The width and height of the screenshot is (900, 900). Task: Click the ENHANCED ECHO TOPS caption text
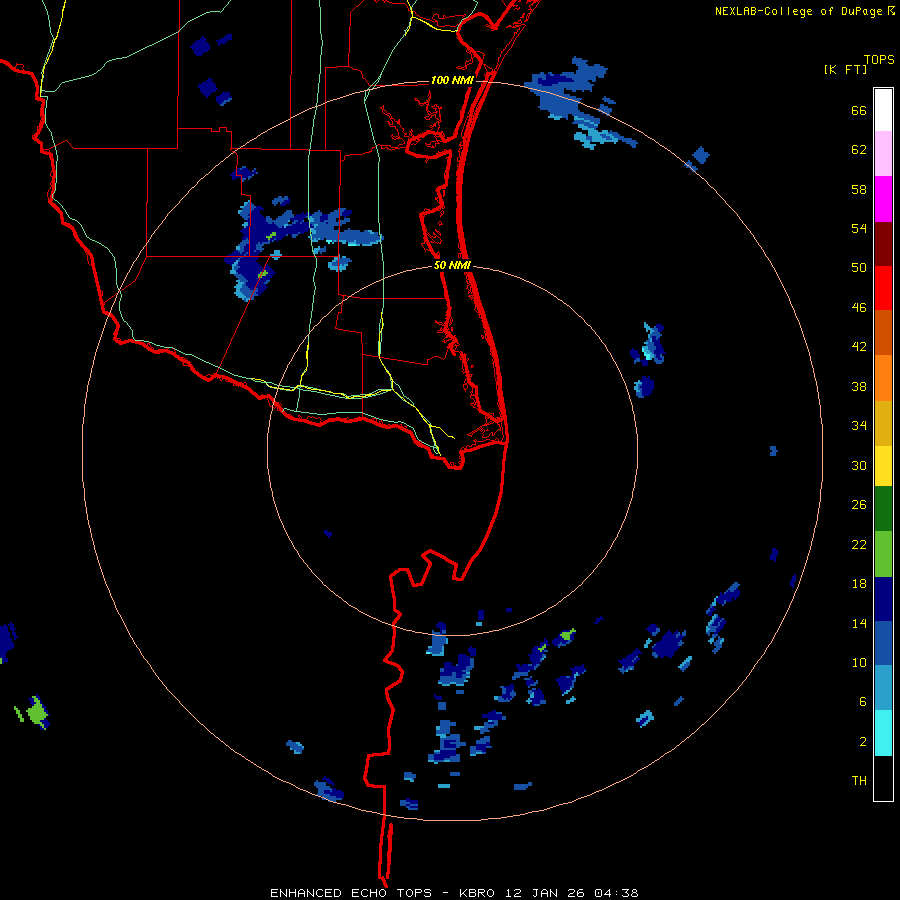tap(351, 893)
